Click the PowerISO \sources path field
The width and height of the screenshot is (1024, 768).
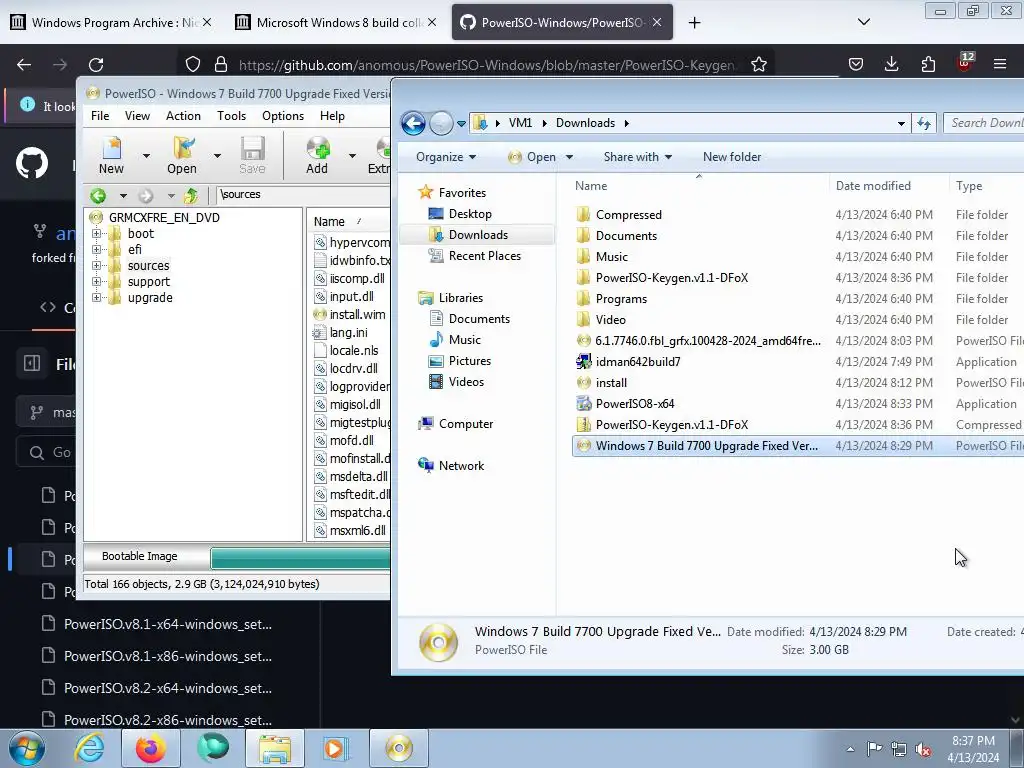point(304,194)
